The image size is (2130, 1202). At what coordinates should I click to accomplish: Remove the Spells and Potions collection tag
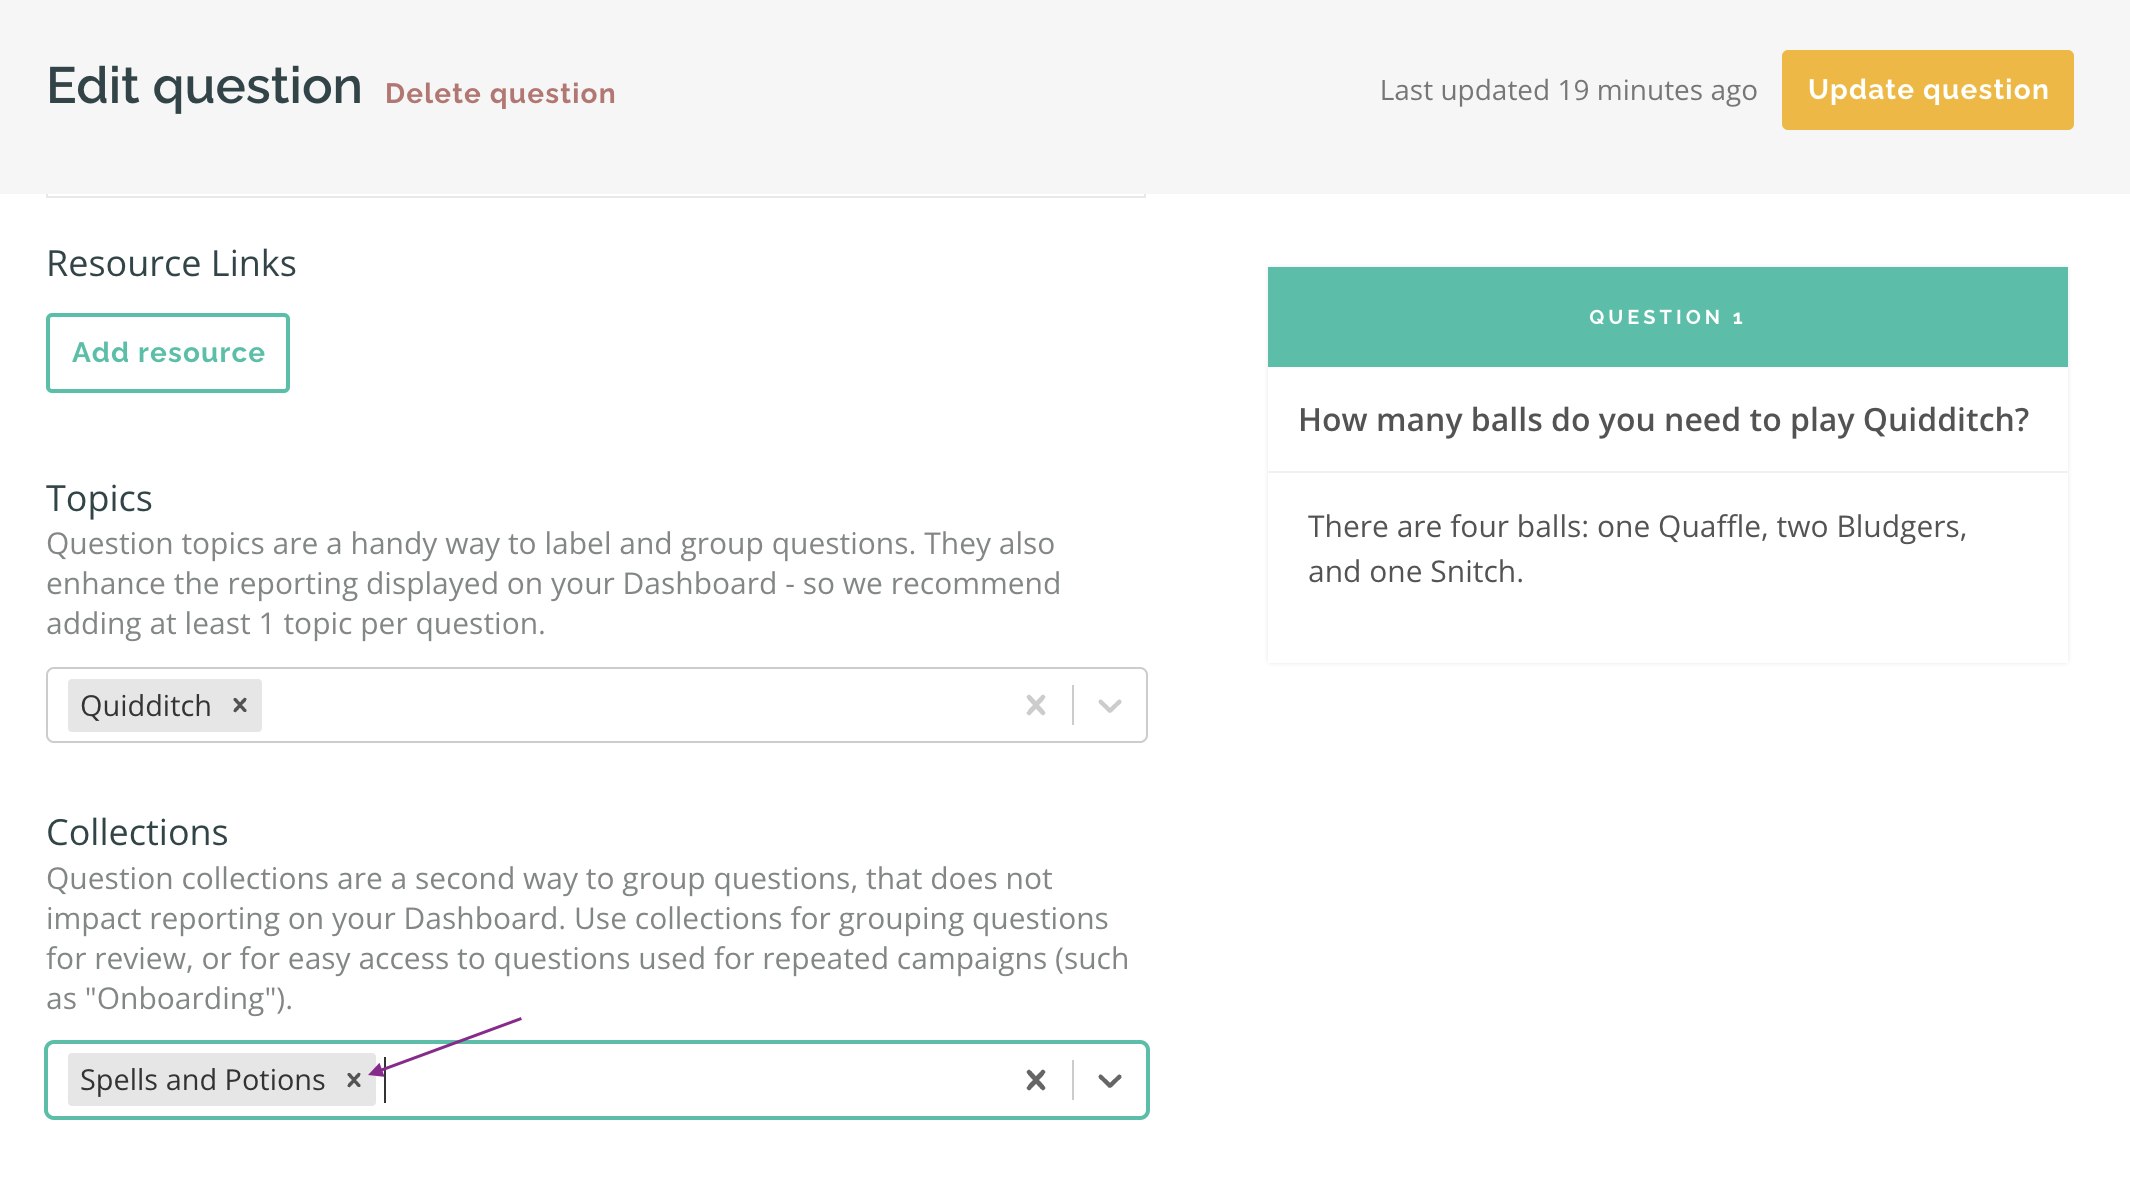(x=353, y=1080)
